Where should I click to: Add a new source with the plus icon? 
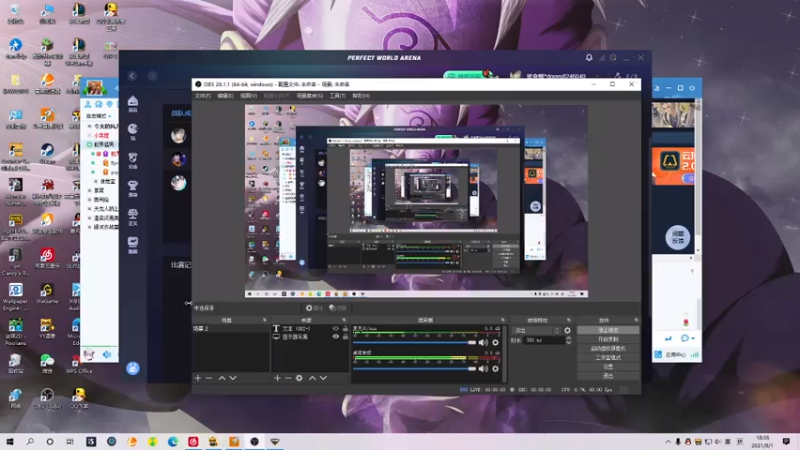[x=277, y=378]
